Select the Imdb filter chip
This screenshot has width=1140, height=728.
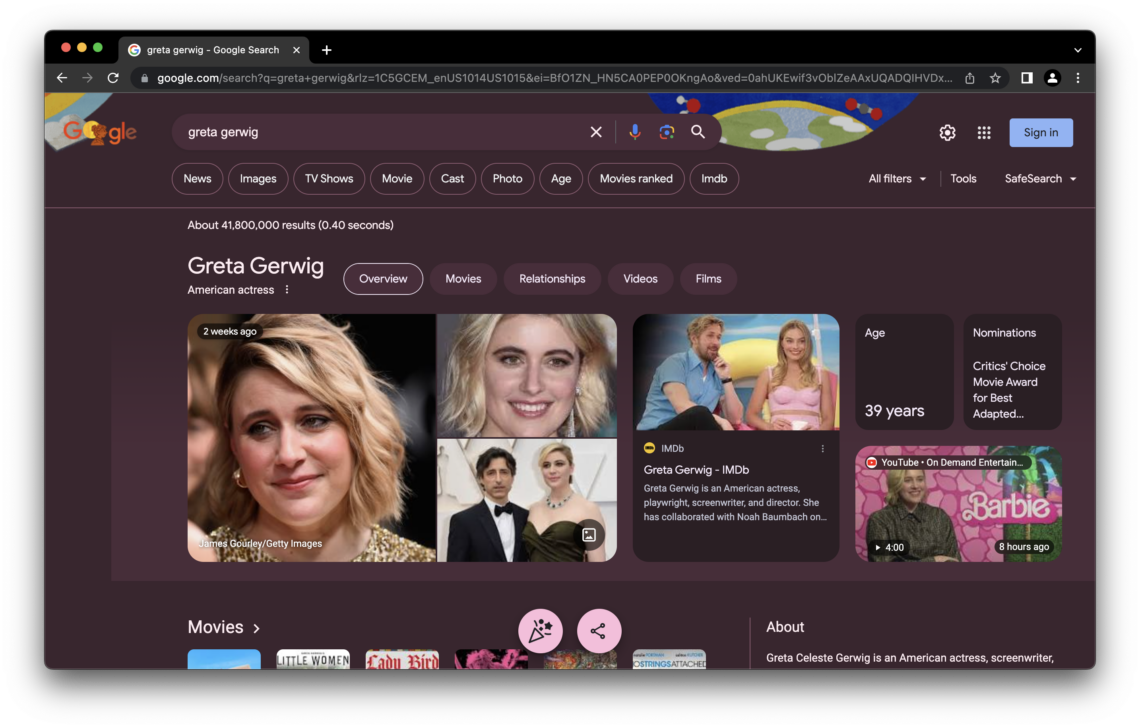tap(714, 179)
